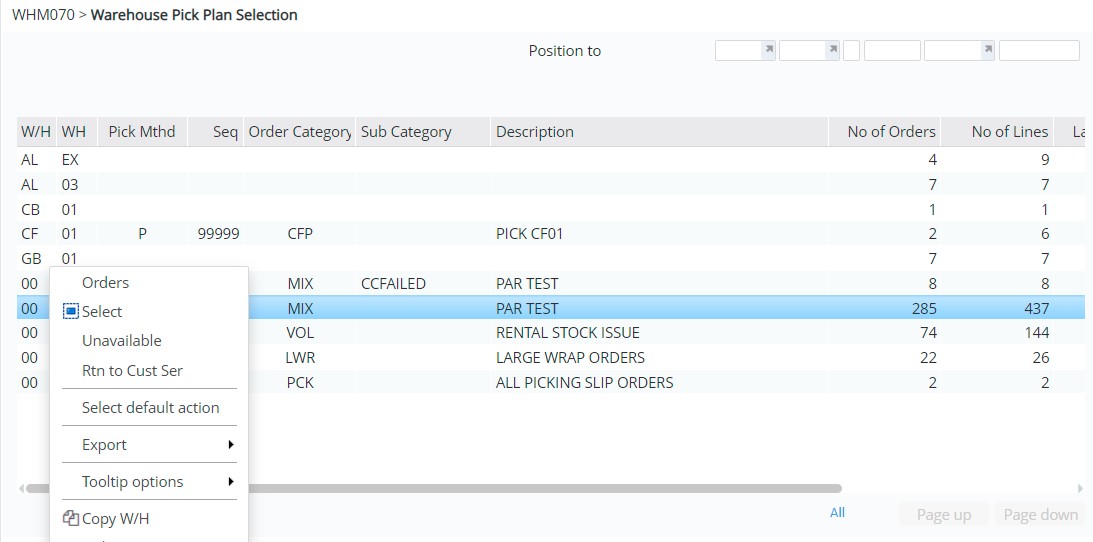Screen dimensions: 1093x542
Task: Click the Copy W/H clipboard icon
Action: (x=70, y=518)
